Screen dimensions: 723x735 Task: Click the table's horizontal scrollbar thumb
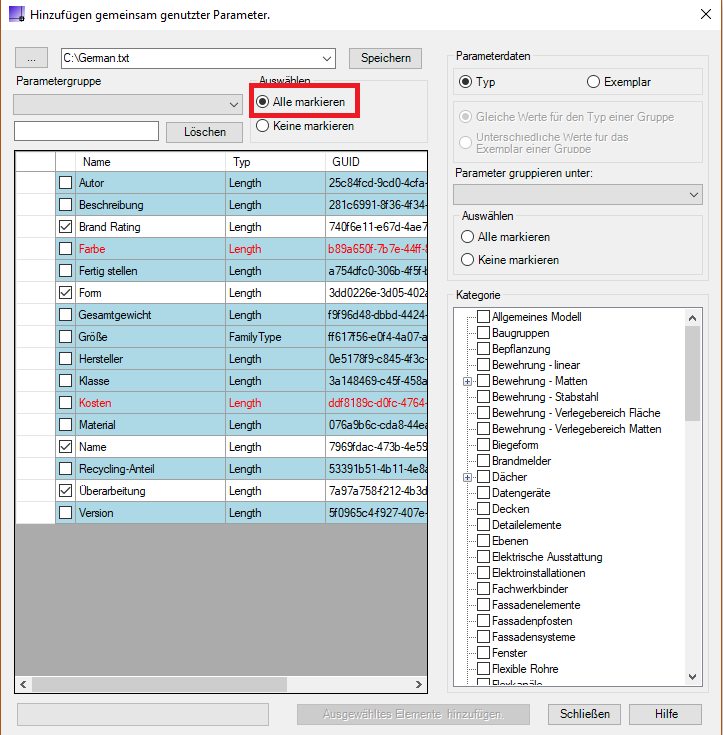(x=159, y=684)
